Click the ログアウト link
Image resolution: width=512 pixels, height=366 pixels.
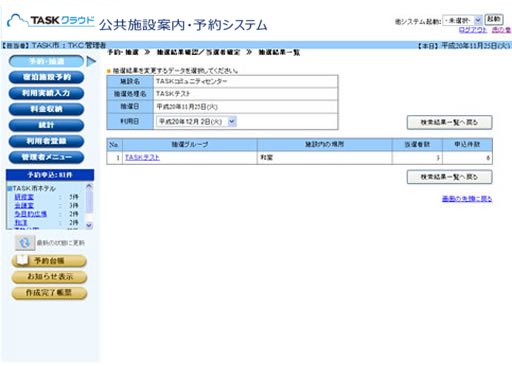tap(473, 30)
